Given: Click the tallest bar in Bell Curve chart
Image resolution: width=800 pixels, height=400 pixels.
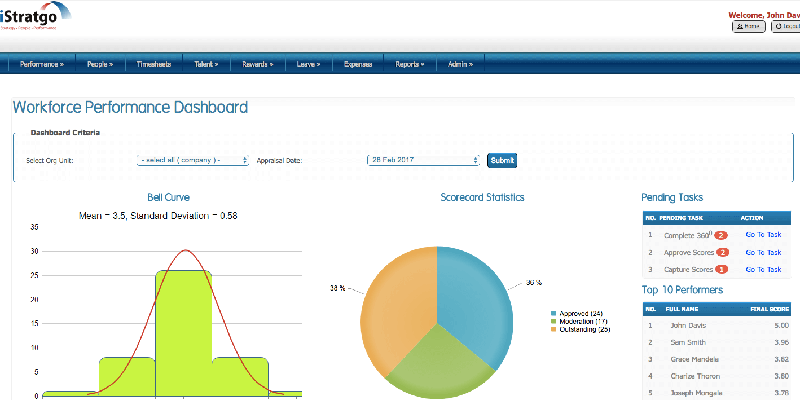Looking at the screenshot, I should pos(183,330).
